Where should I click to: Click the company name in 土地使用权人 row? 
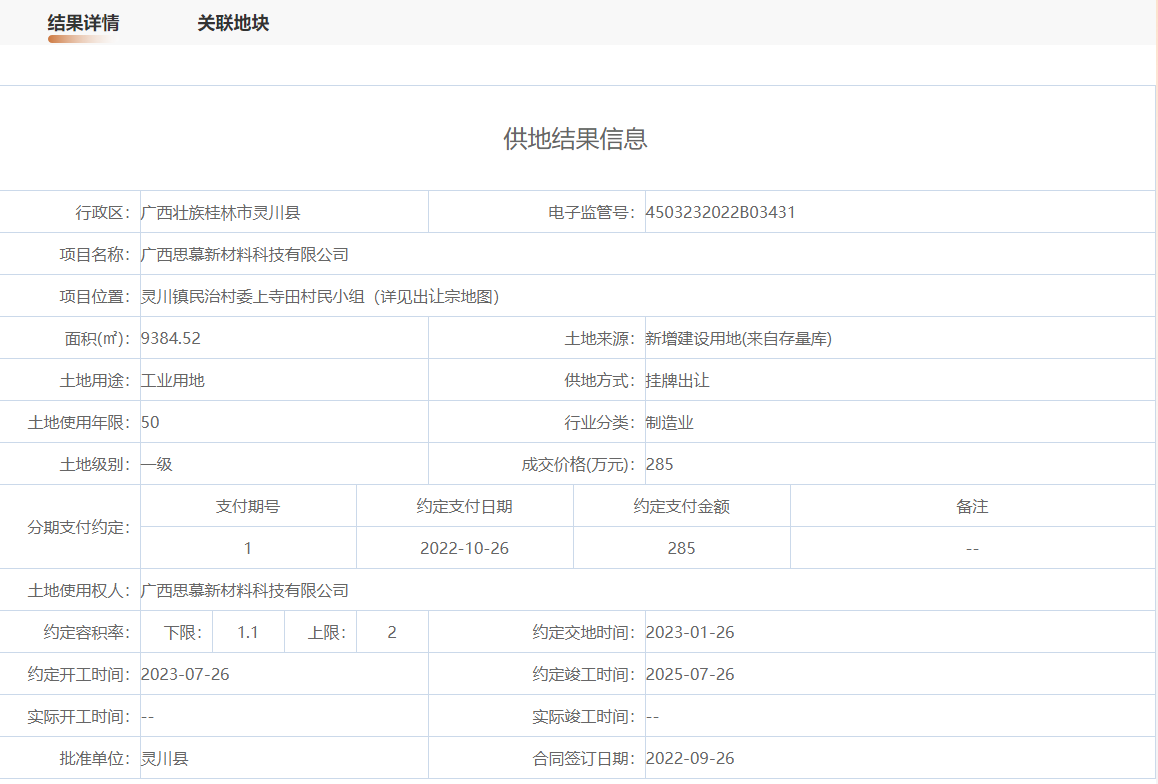tap(245, 590)
